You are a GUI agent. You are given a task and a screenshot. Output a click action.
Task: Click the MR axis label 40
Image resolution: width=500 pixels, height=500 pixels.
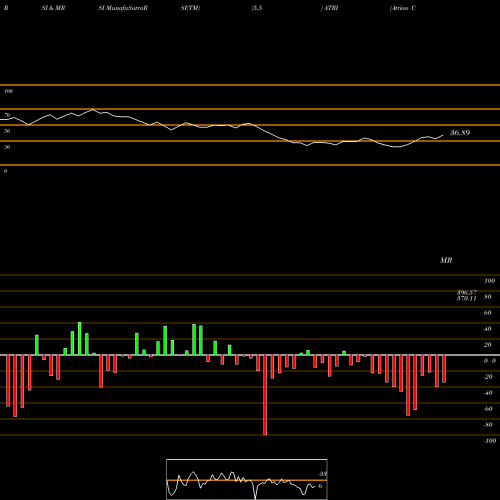488,329
